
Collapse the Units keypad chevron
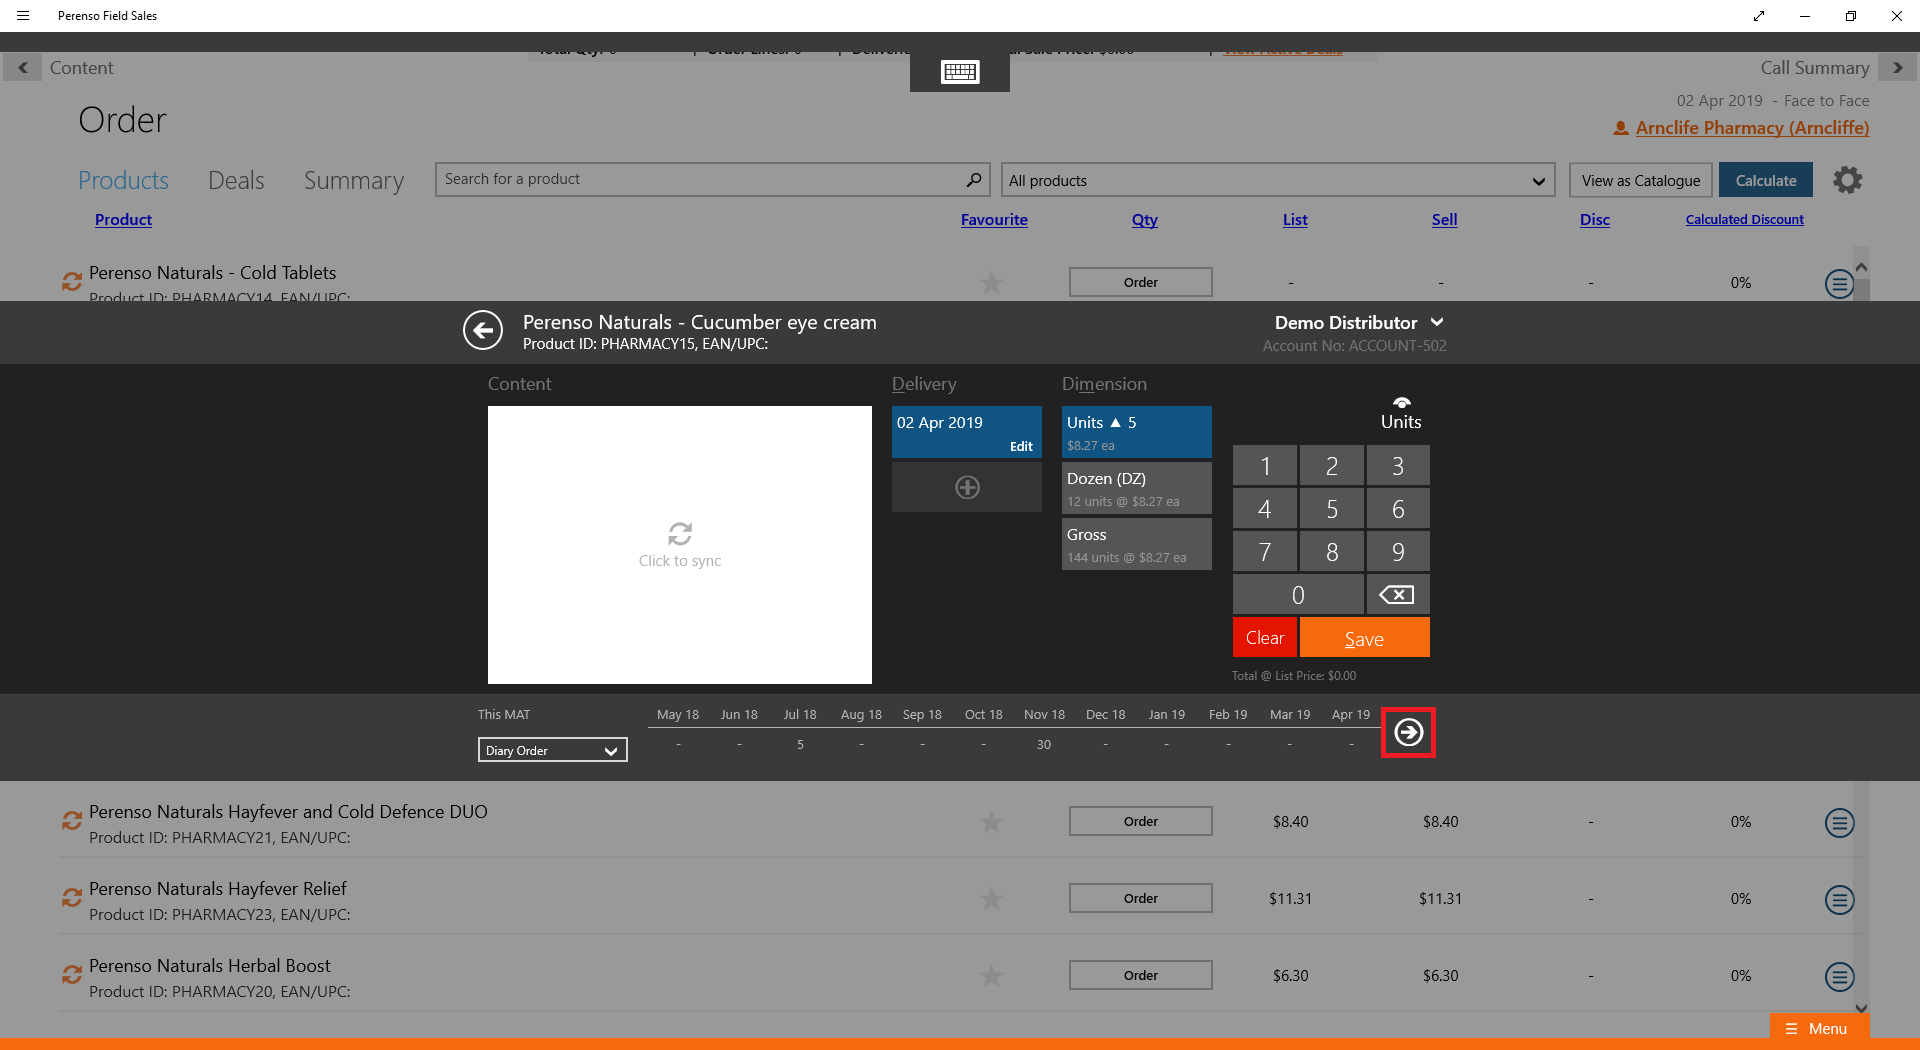[x=1401, y=403]
